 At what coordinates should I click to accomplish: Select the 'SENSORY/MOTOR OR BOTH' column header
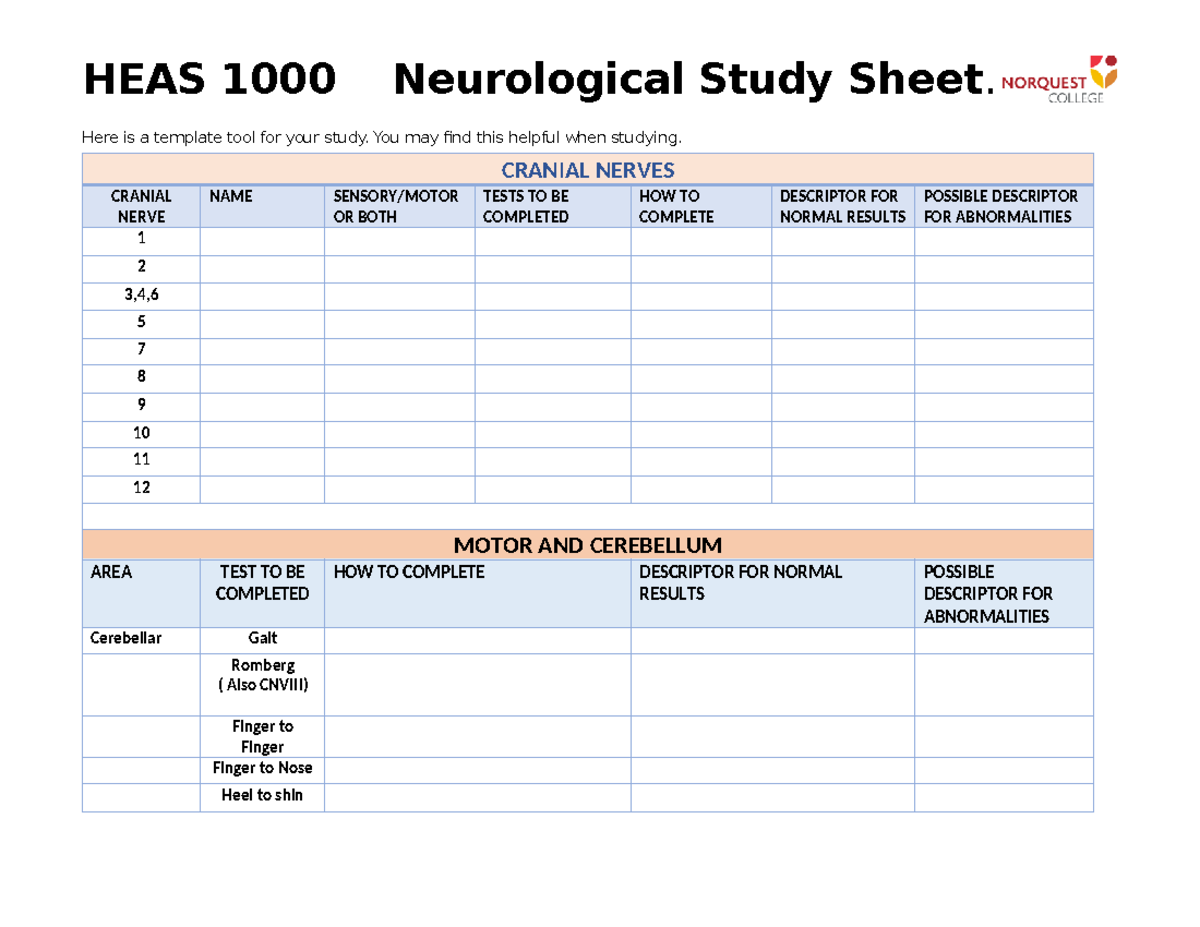(400, 206)
